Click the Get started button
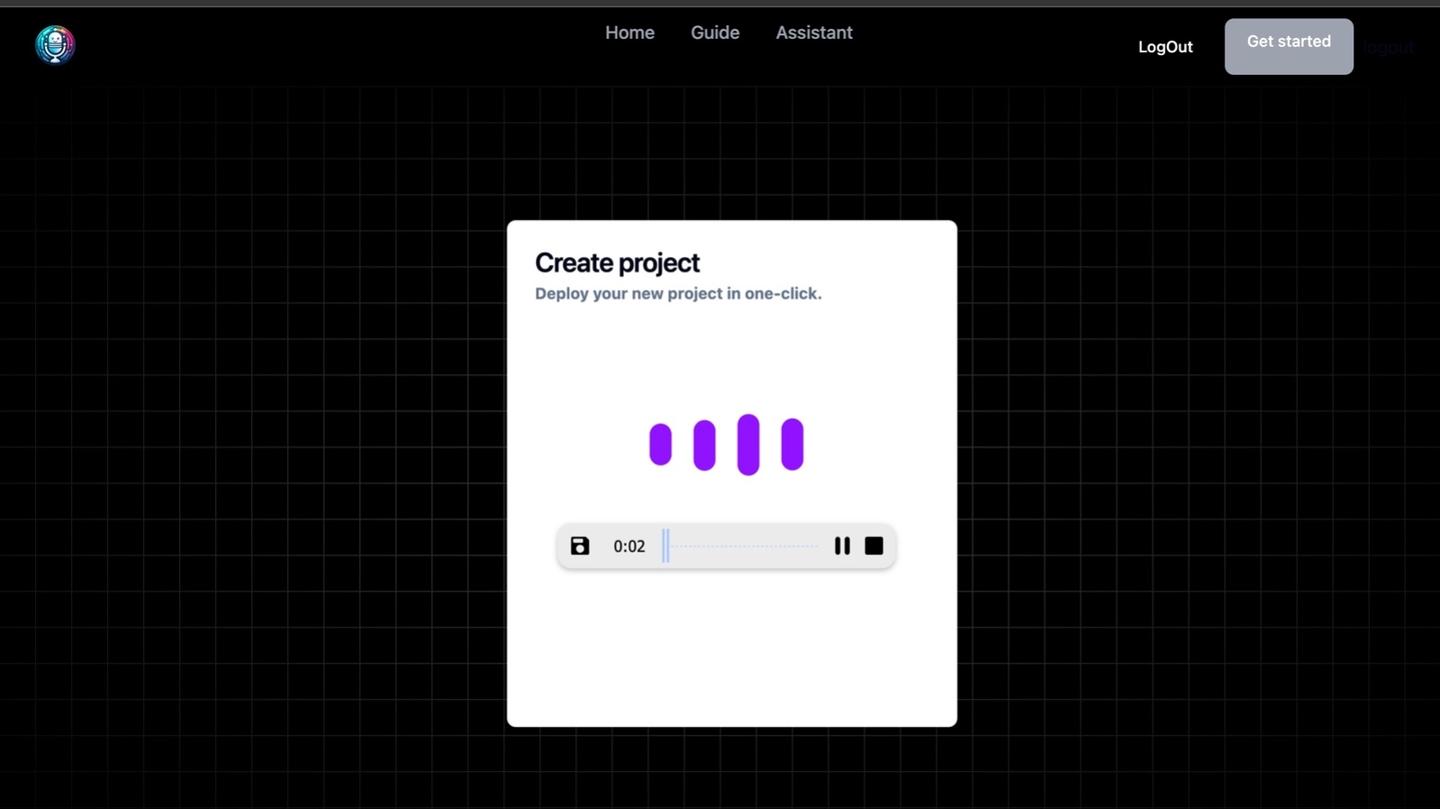This screenshot has height=809, width=1440. point(1289,46)
